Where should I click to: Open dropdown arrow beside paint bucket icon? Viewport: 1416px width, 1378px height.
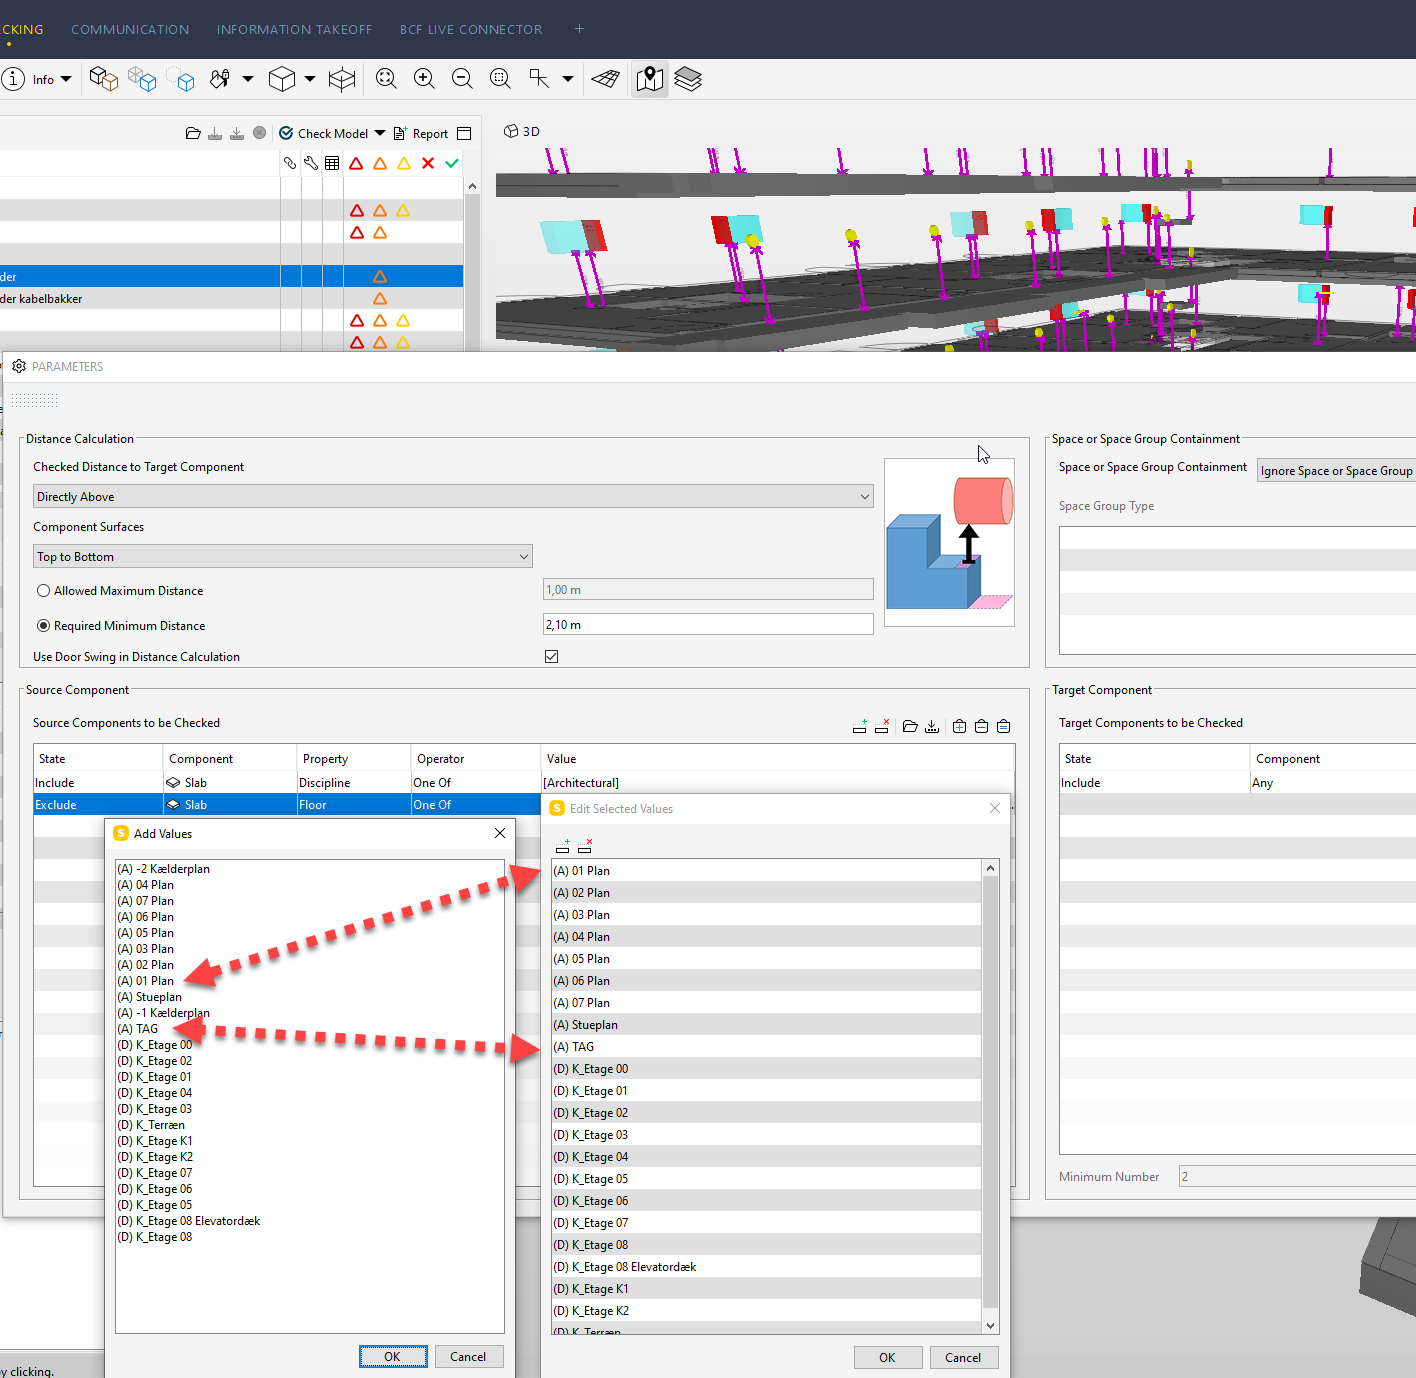[248, 79]
